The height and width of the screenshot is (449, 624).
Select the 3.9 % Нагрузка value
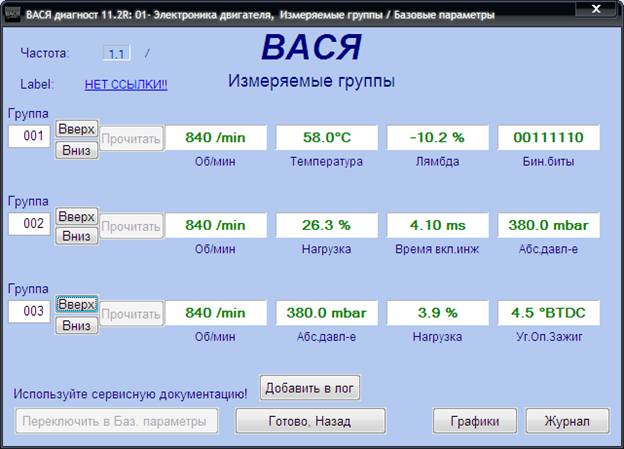[x=437, y=313]
